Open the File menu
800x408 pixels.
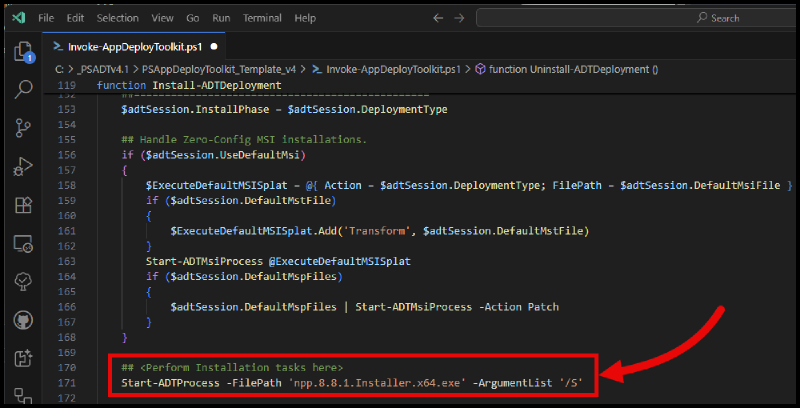click(x=46, y=18)
